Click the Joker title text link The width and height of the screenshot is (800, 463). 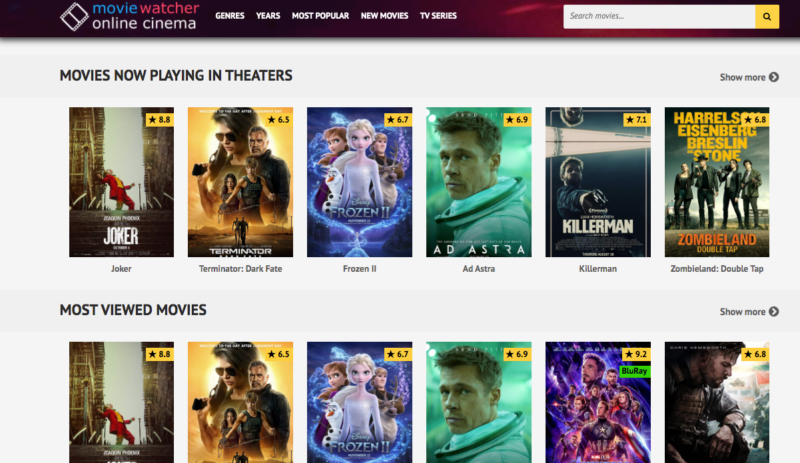[x=121, y=269]
